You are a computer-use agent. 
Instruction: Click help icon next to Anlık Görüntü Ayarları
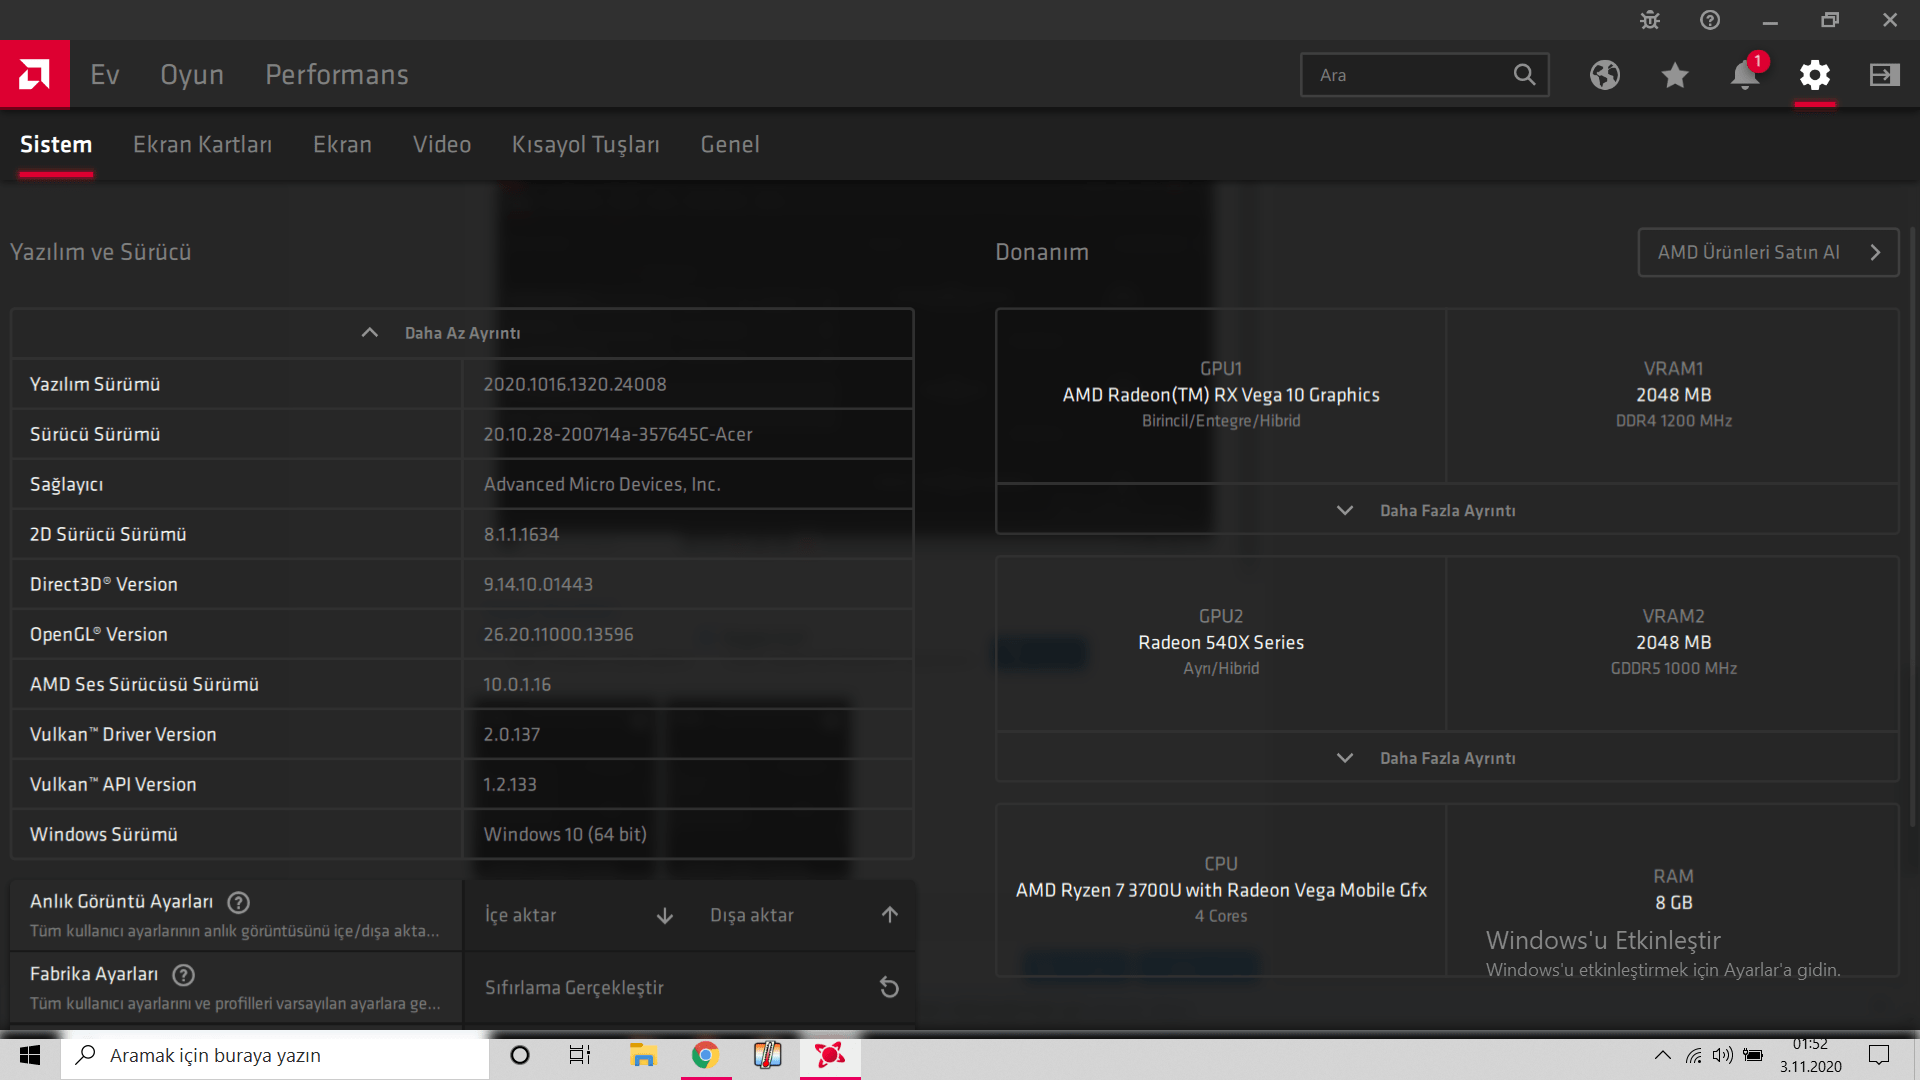click(238, 902)
